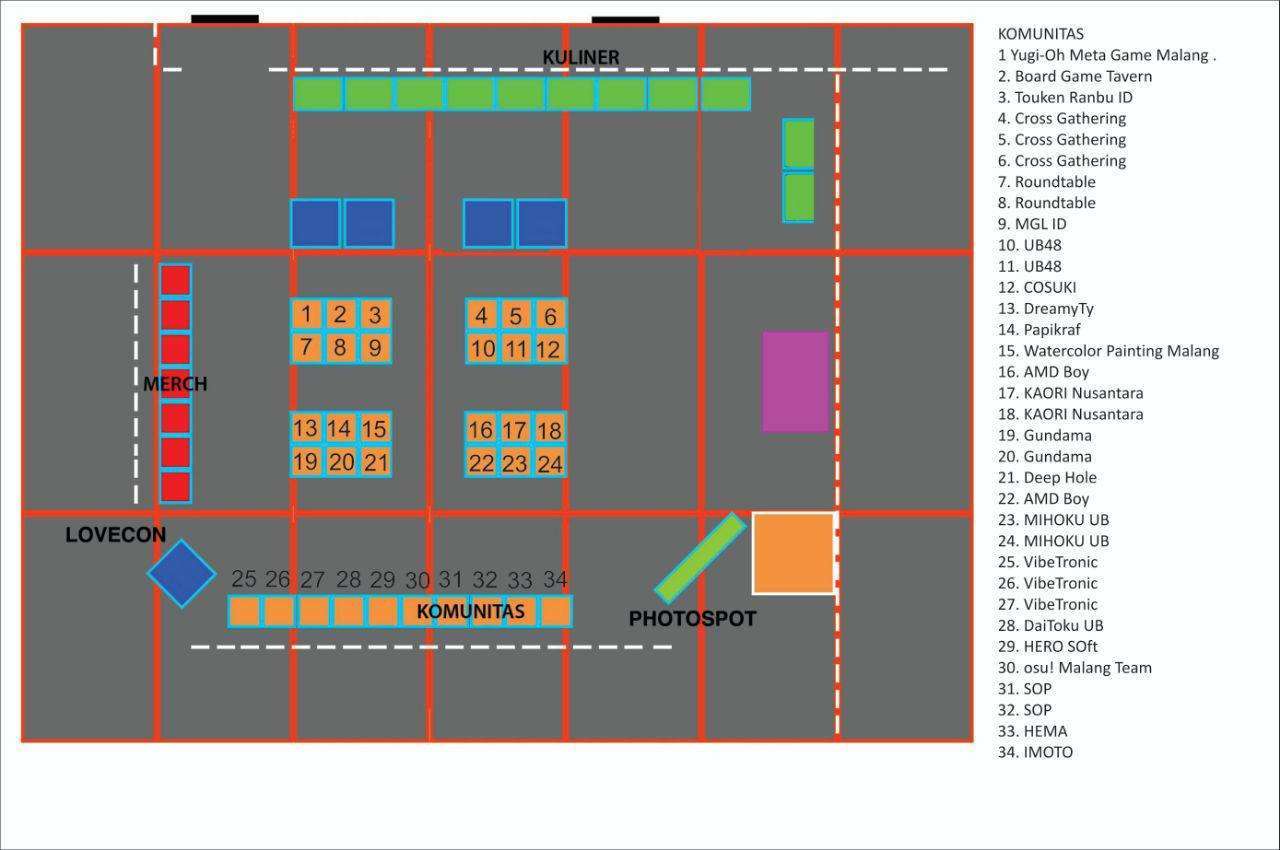Click the MERCH label text
1280x850 pixels.
click(x=175, y=384)
